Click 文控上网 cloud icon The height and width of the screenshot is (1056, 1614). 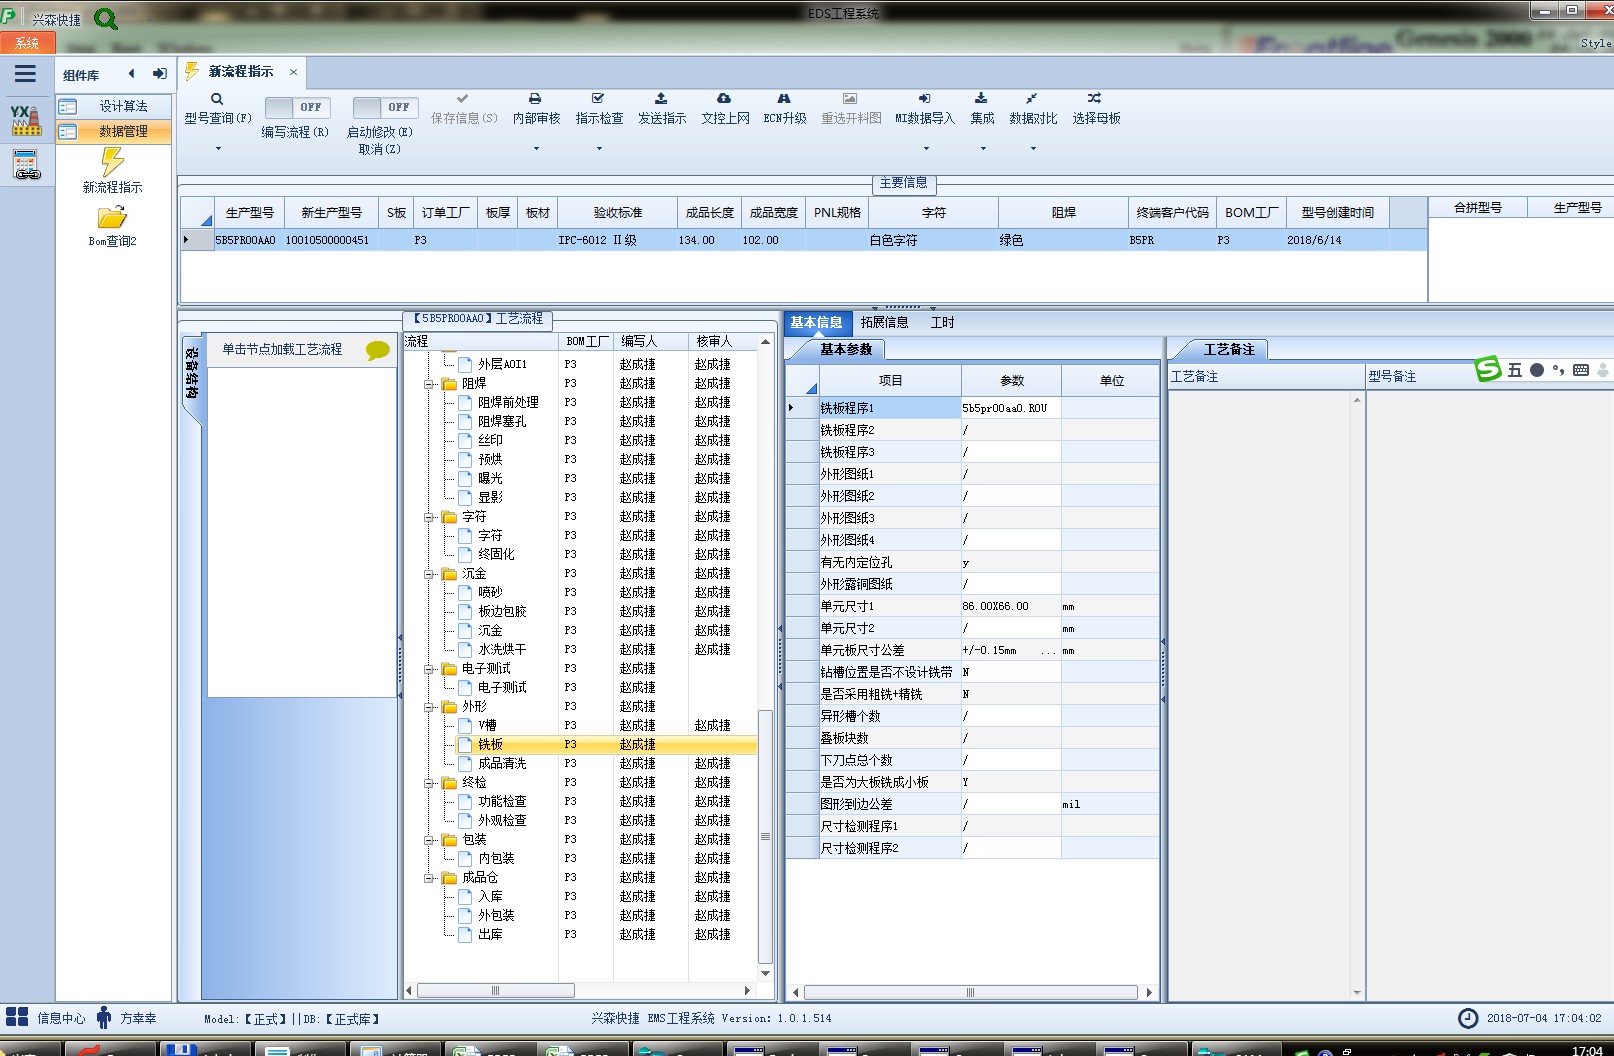tap(724, 99)
